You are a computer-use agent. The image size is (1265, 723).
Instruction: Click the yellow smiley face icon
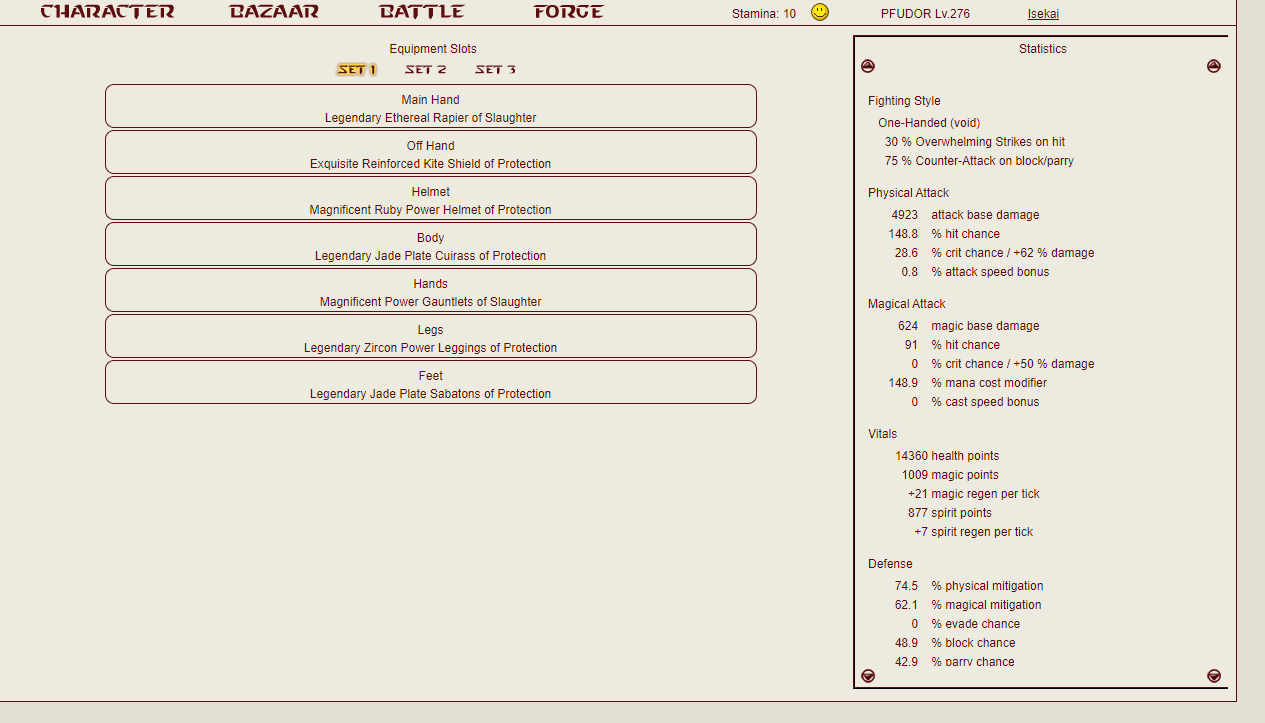820,13
